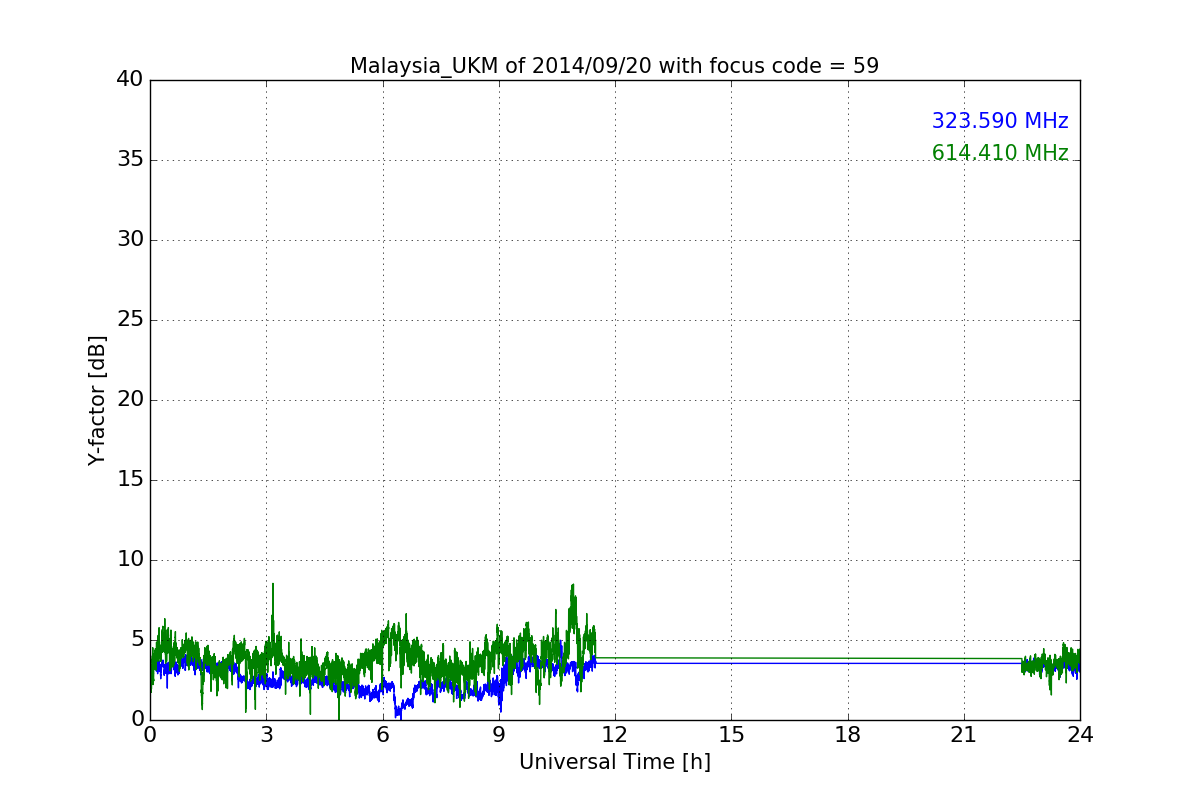The height and width of the screenshot is (800, 1200).
Task: Click the x-axis tick label '24'
Action: click(1080, 735)
